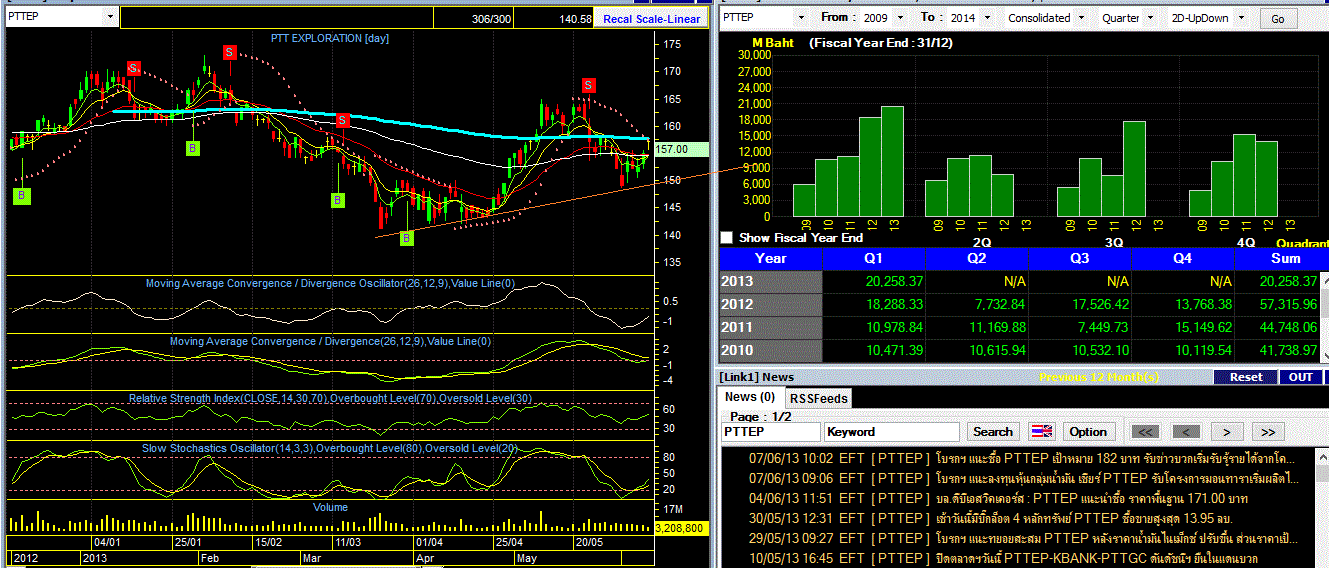
Task: Select the 2010 year row label
Action: coord(770,350)
